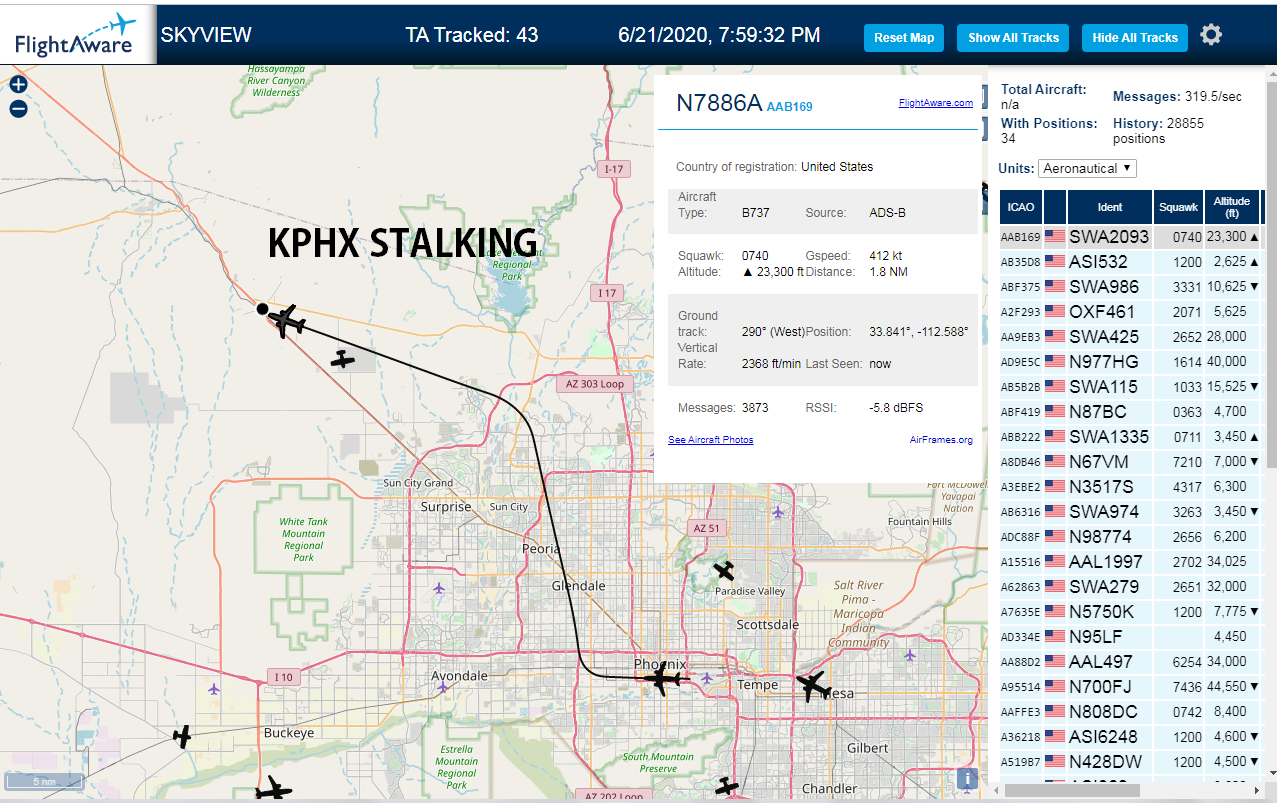
Task: Select the aircraft icon over Paradise Valley
Action: (x=725, y=571)
